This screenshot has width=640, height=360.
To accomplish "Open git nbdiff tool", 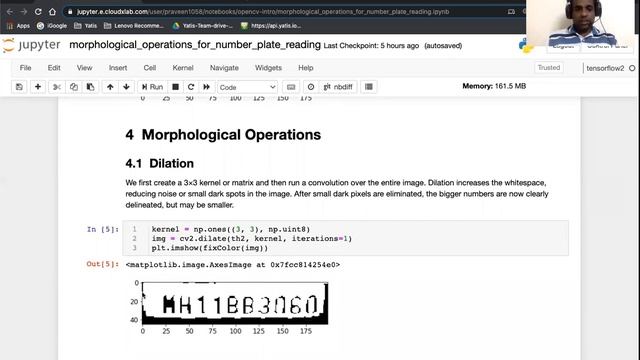I will [x=338, y=87].
